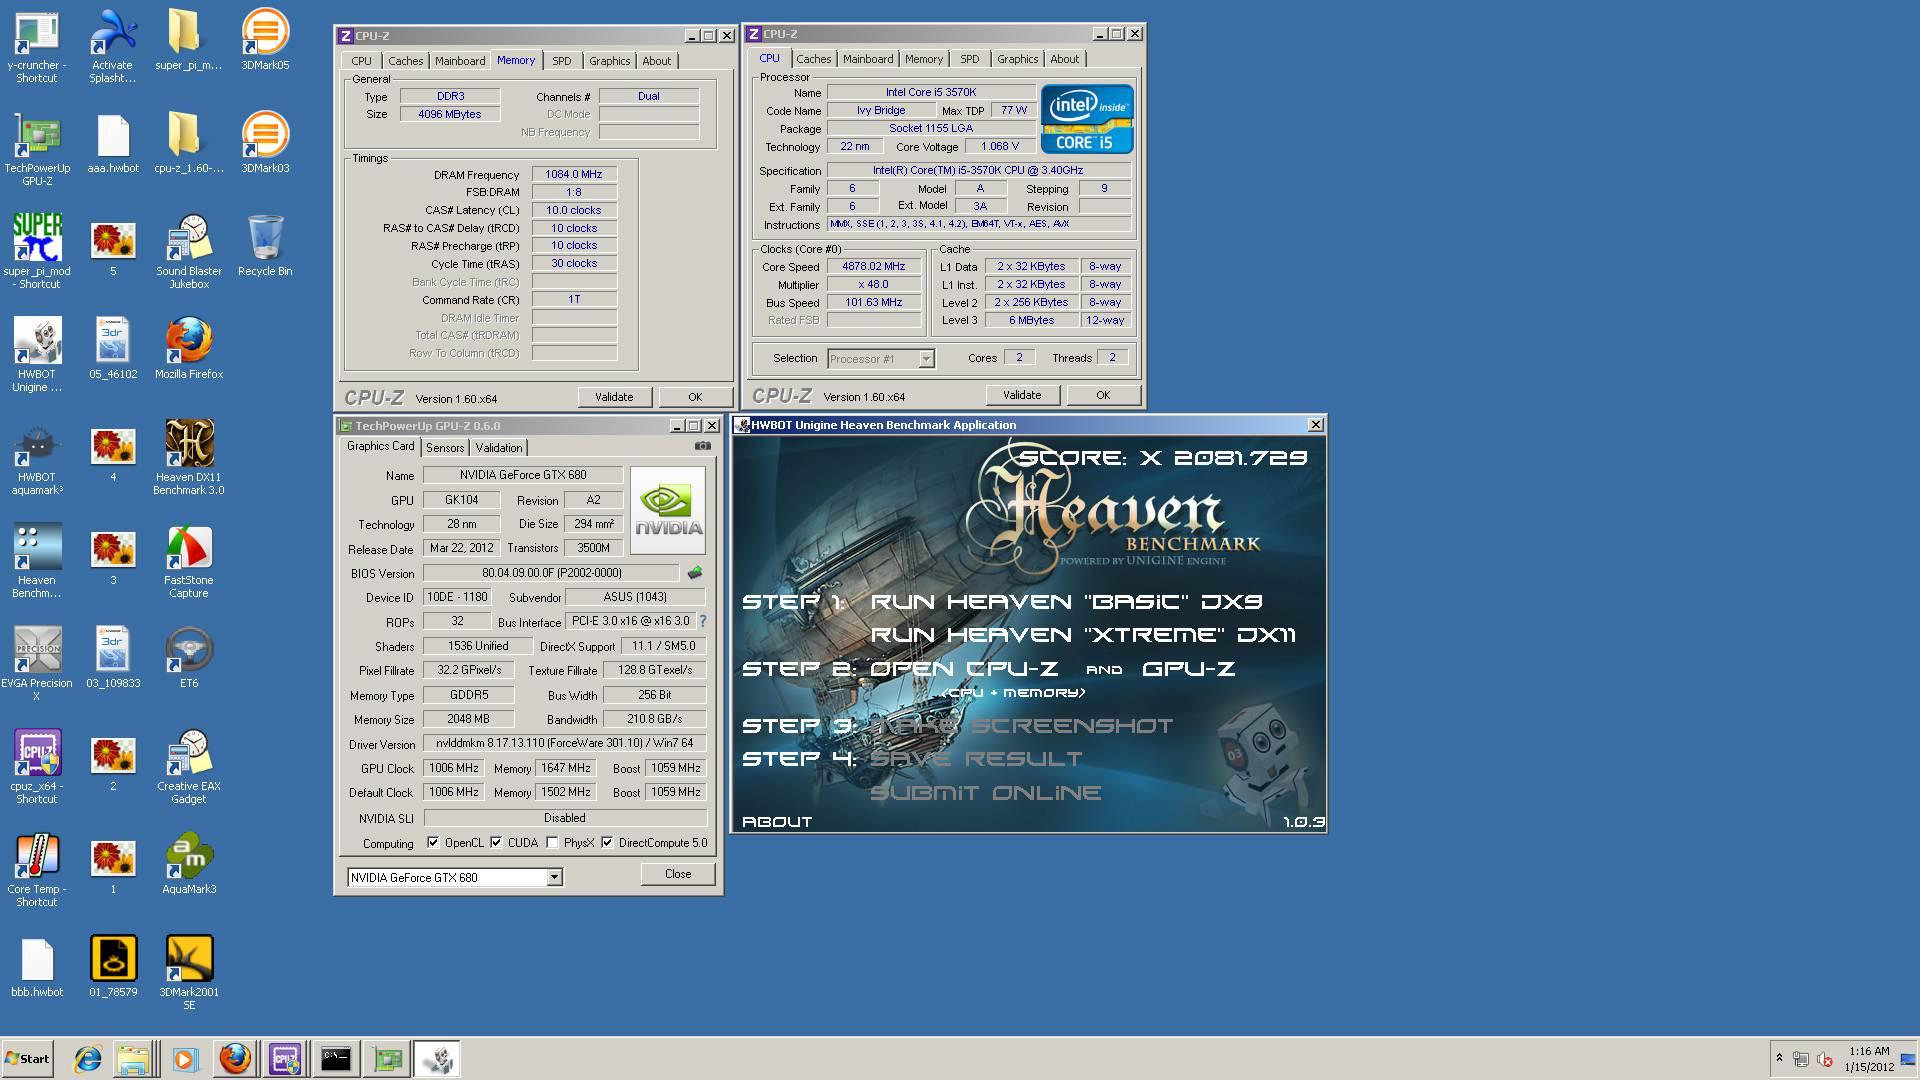Open the super_pi_mod shortcut icon
The image size is (1920, 1080).
pos(37,239)
